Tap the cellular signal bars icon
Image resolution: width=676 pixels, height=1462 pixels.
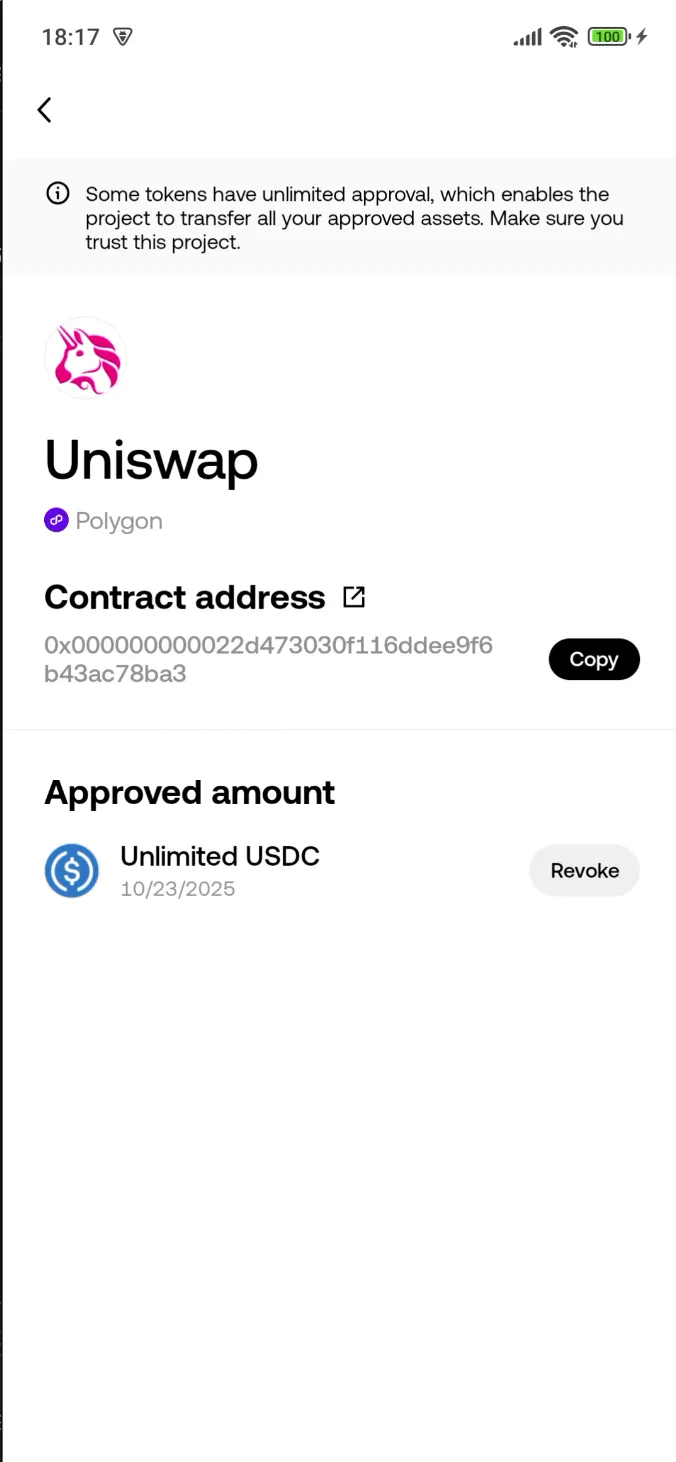(x=527, y=37)
